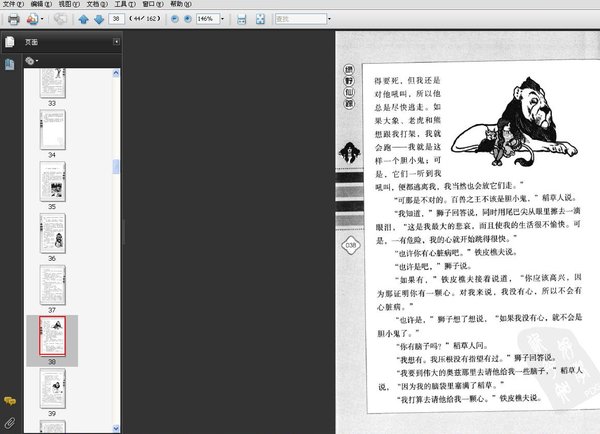
Task: Click the collaborate/share colorful icon
Action: [x=32, y=19]
